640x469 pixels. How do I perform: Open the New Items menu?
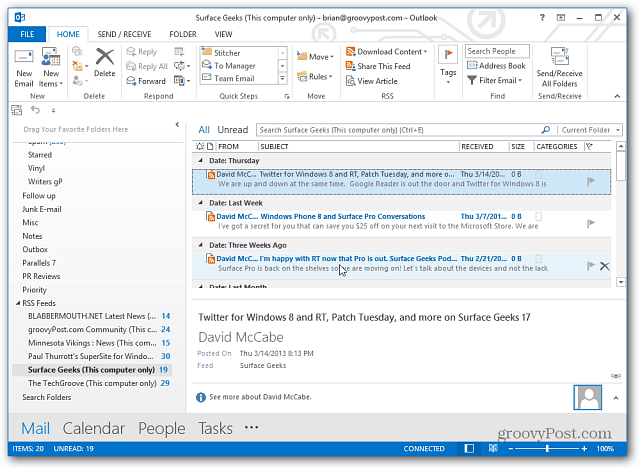tap(51, 67)
